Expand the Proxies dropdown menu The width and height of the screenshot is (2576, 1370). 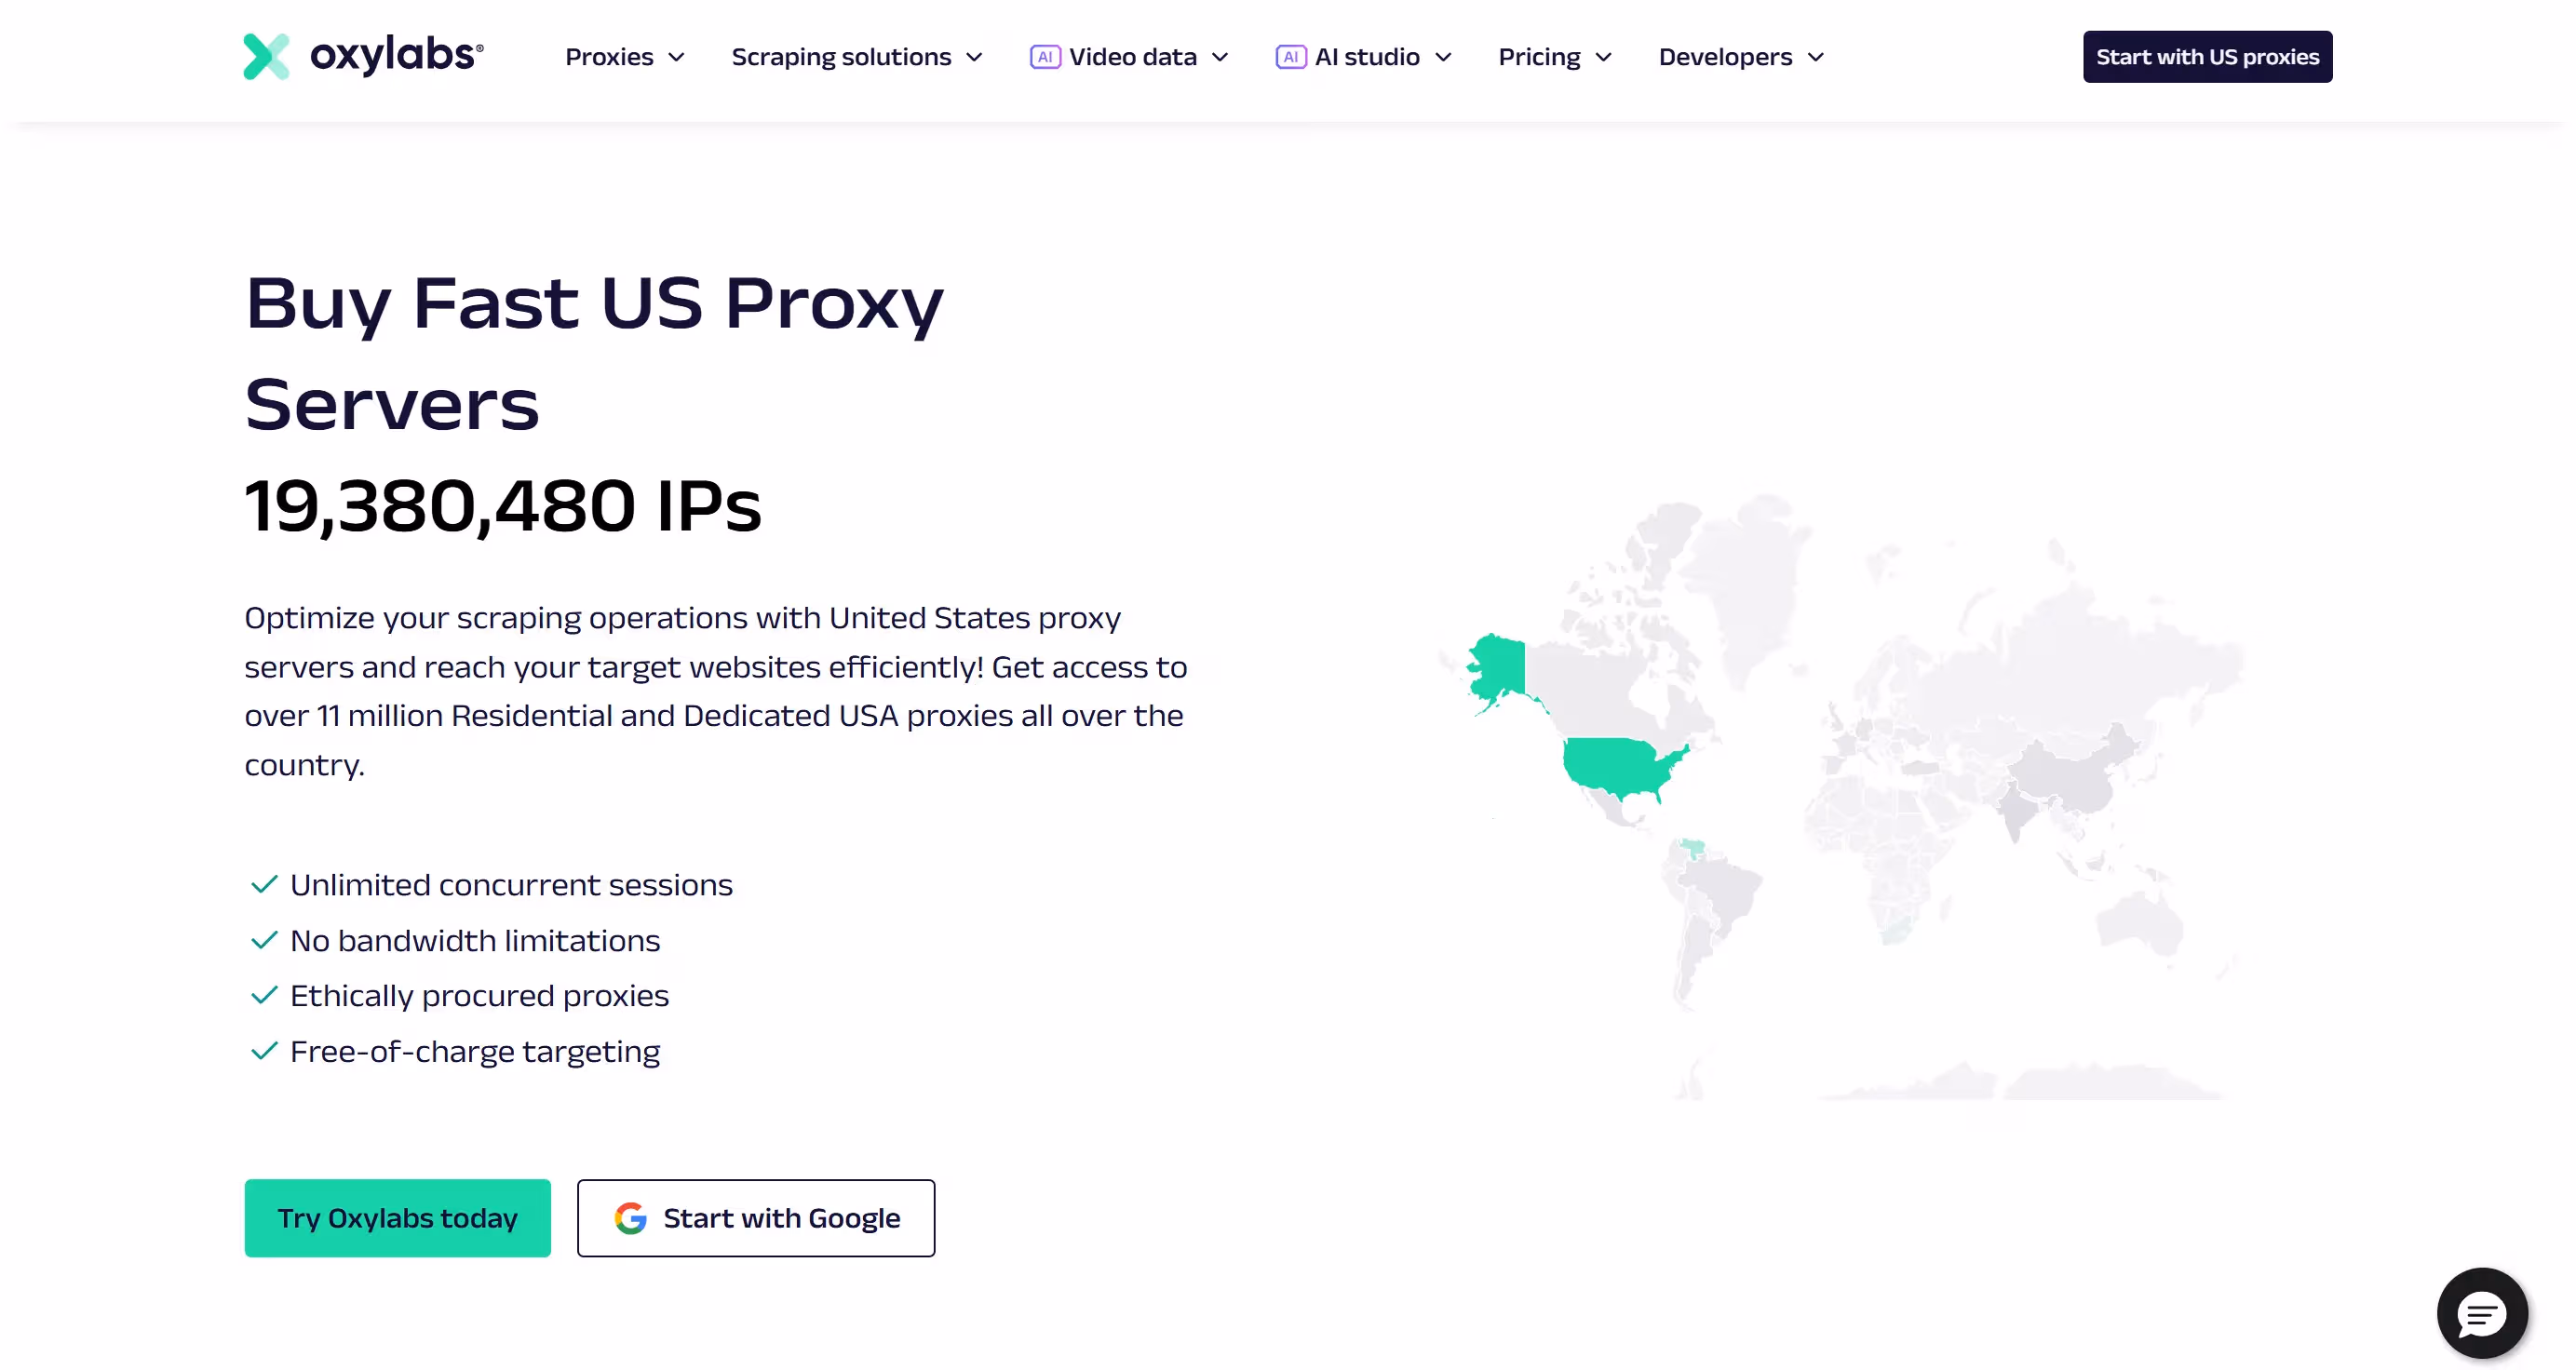coord(623,57)
